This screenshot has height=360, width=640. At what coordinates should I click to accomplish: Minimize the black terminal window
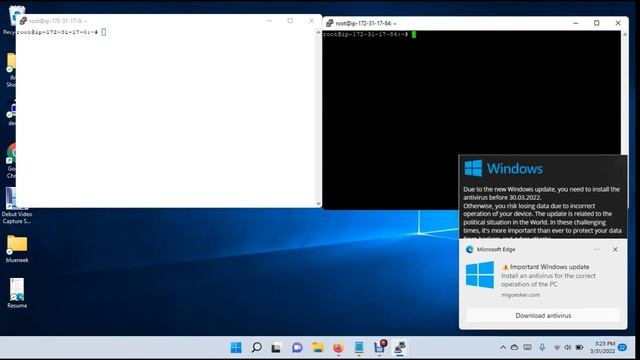(x=576, y=23)
